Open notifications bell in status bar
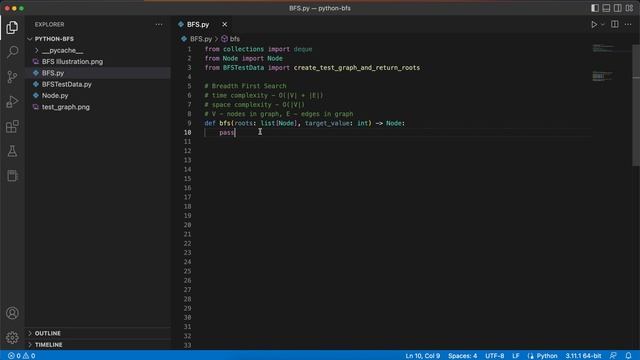Viewport: 640px width, 360px height. pyautogui.click(x=629, y=356)
